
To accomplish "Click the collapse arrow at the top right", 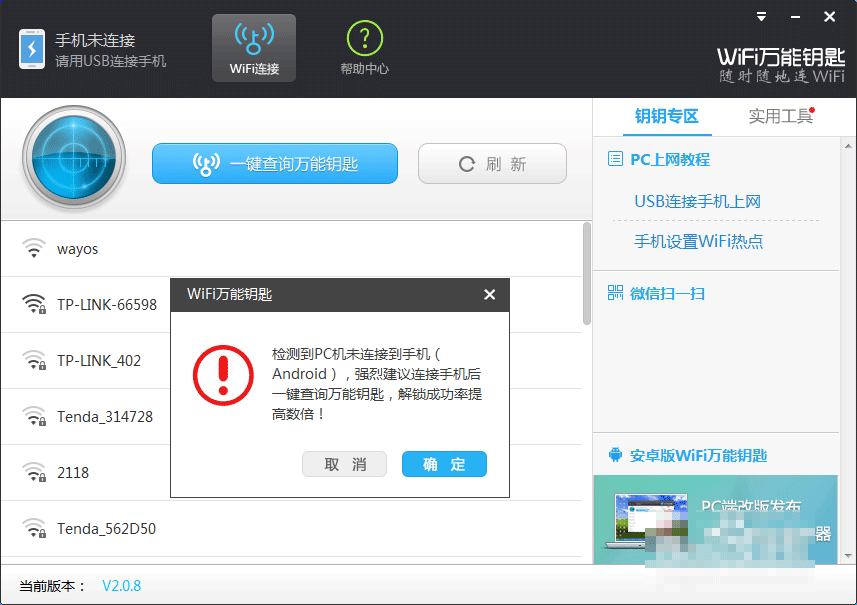I will click(761, 16).
